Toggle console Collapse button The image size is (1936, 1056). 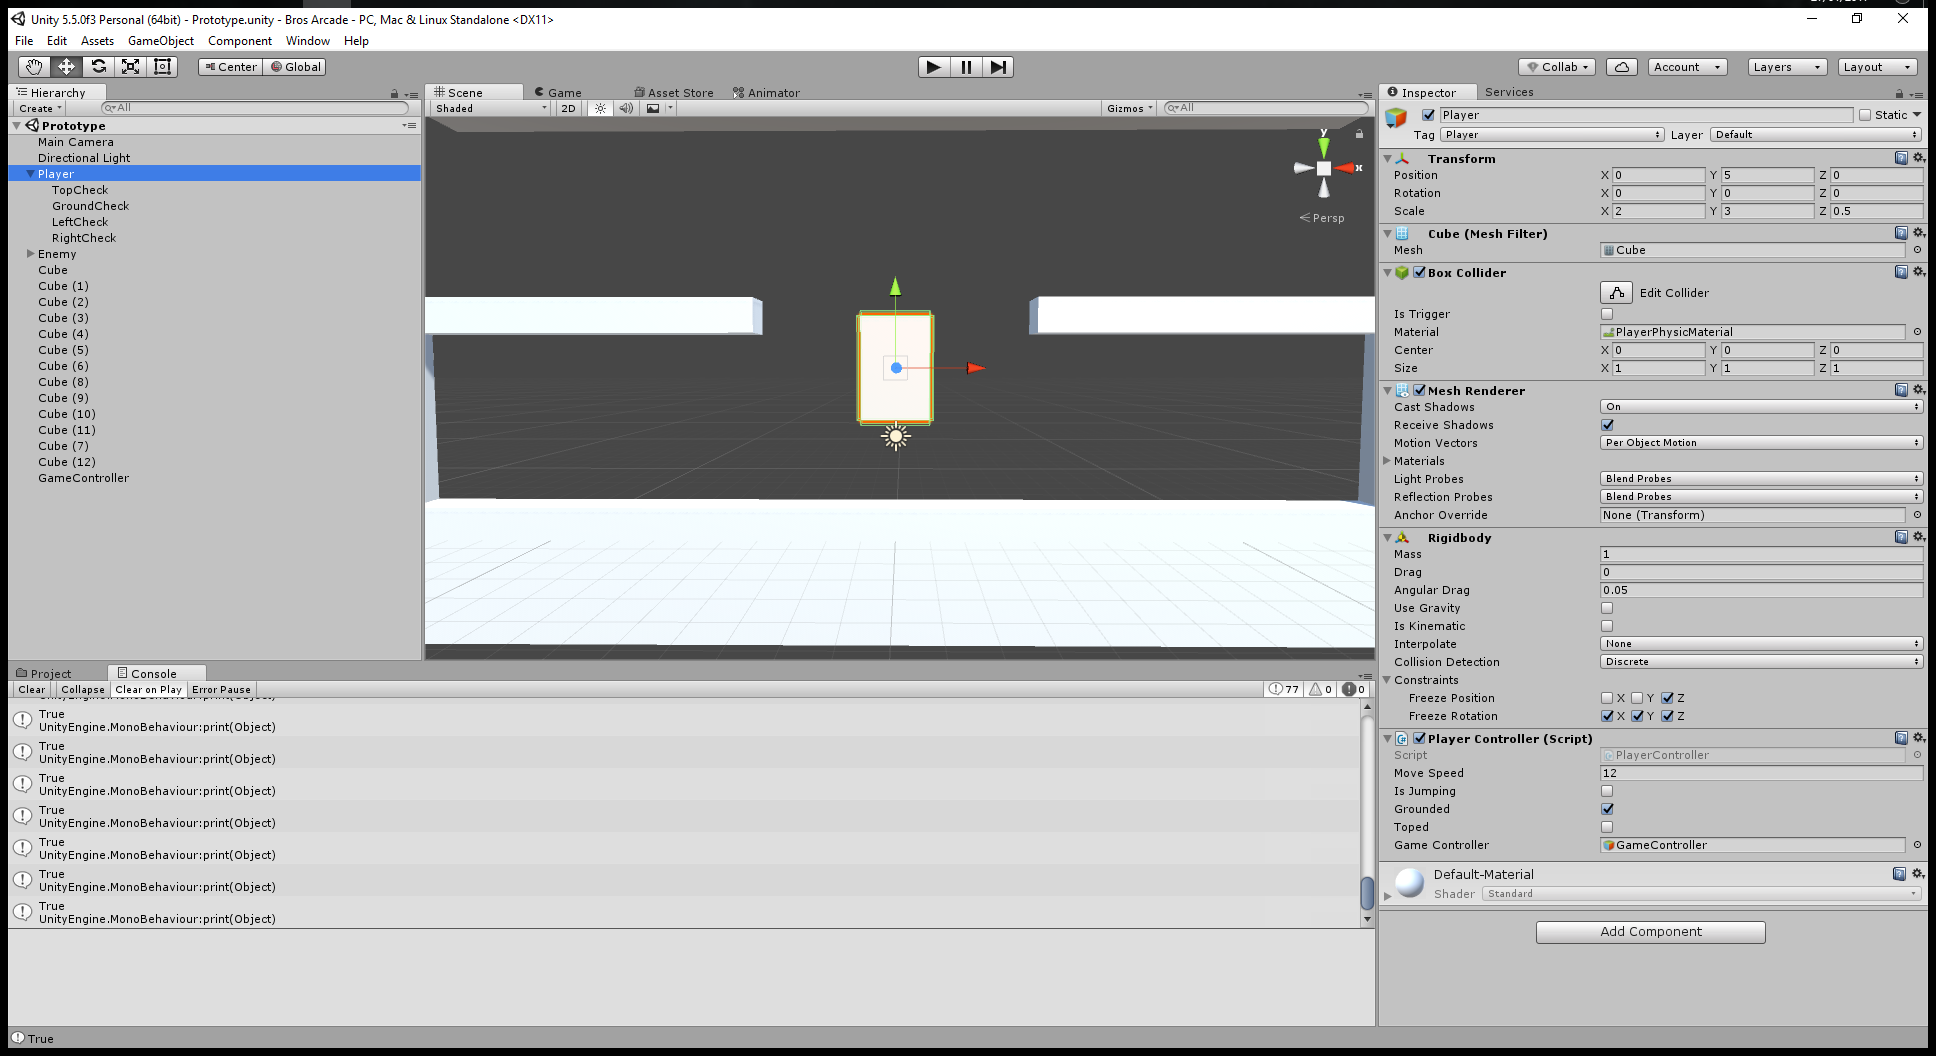(x=82, y=690)
